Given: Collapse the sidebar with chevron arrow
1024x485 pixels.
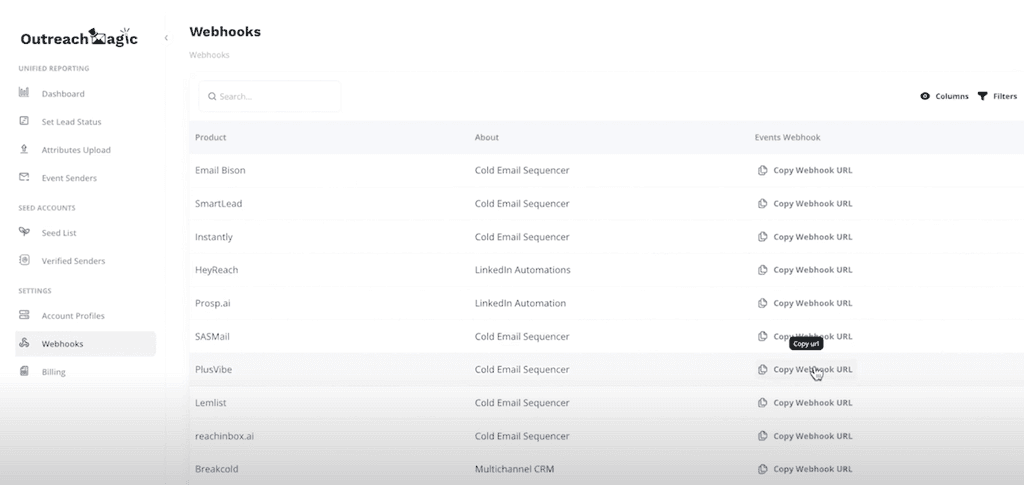Looking at the screenshot, I should click(x=166, y=38).
